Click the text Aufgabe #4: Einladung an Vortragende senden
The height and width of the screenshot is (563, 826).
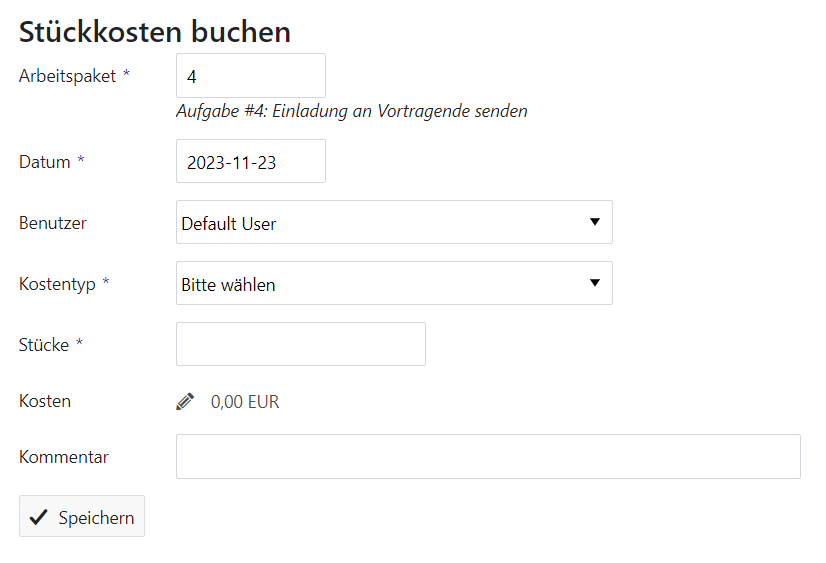tap(352, 111)
